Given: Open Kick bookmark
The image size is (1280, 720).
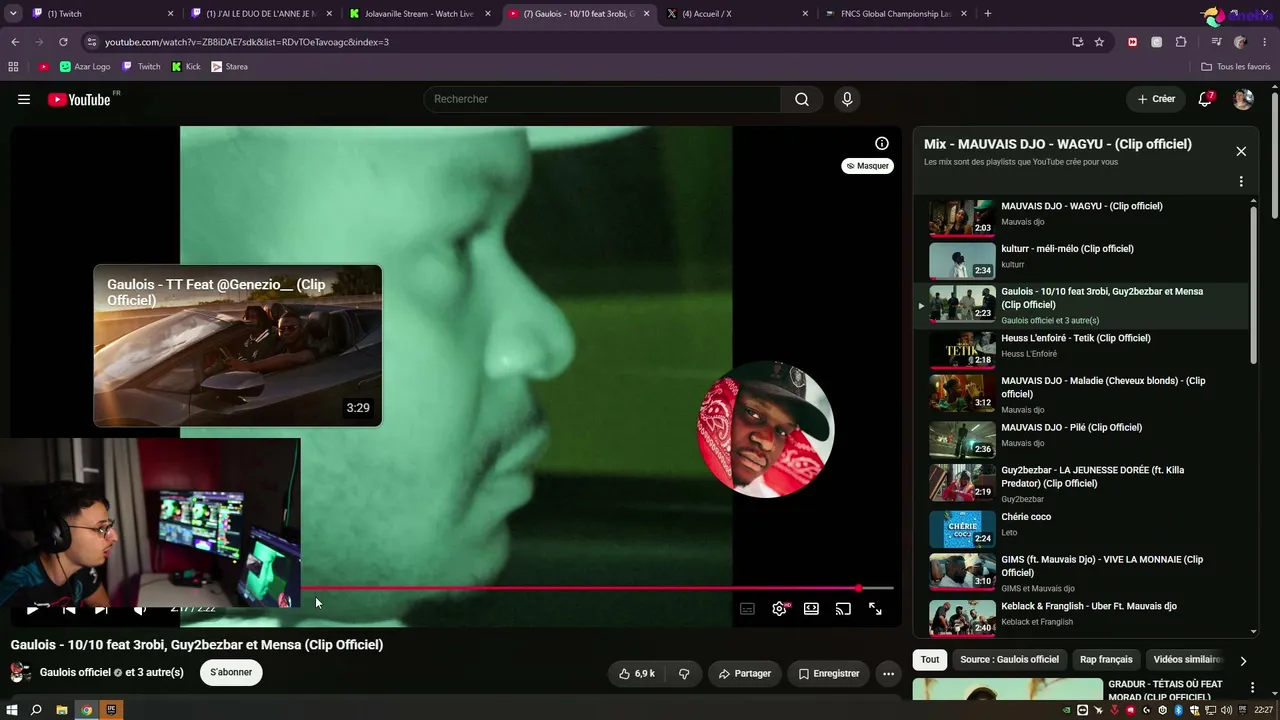Looking at the screenshot, I should click(x=186, y=67).
